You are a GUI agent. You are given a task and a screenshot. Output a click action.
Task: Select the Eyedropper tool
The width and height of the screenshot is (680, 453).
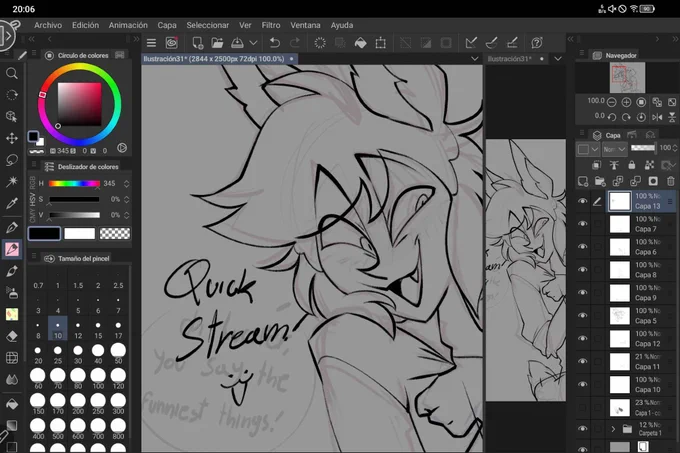(12, 203)
